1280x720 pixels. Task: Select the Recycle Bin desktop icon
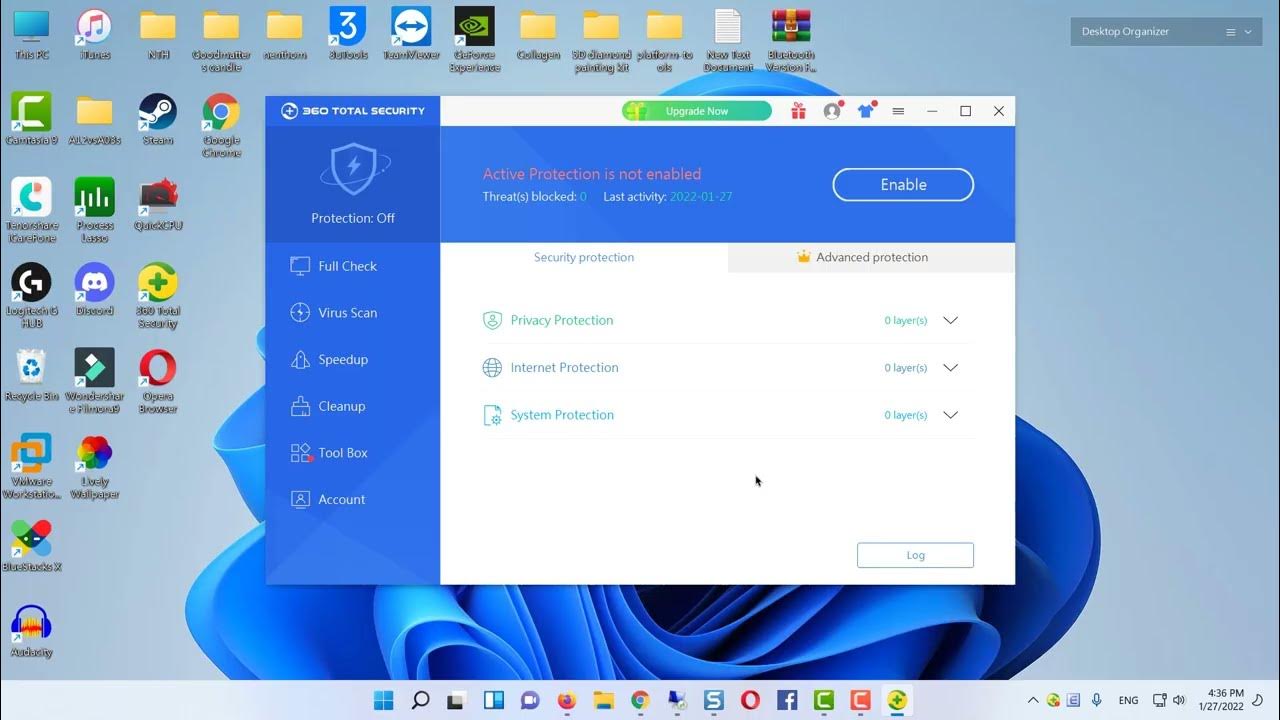click(x=32, y=375)
